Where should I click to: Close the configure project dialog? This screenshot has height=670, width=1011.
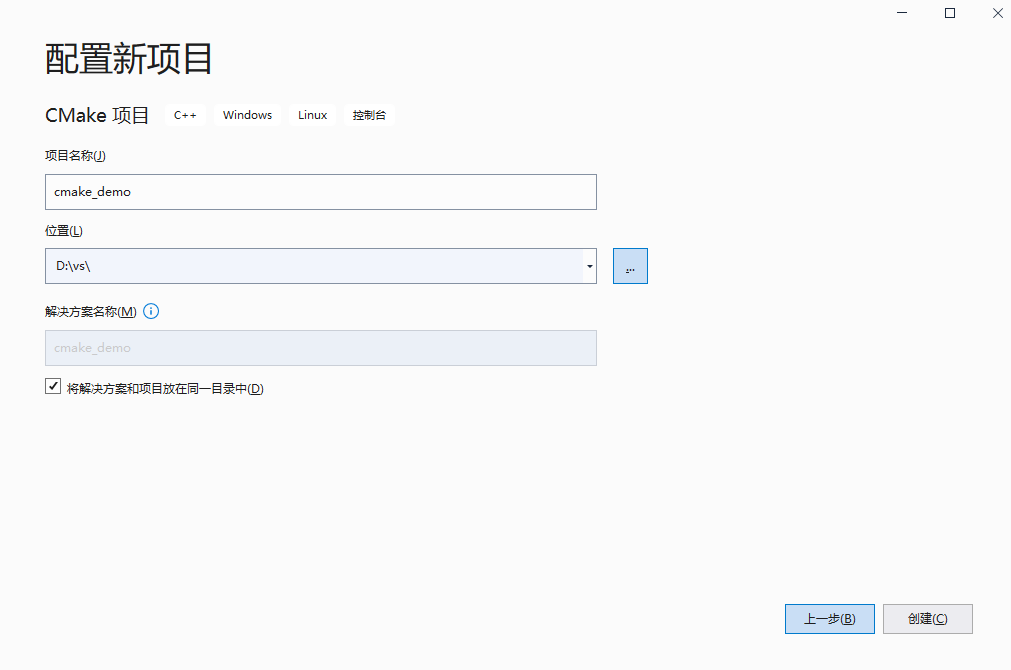coord(997,13)
